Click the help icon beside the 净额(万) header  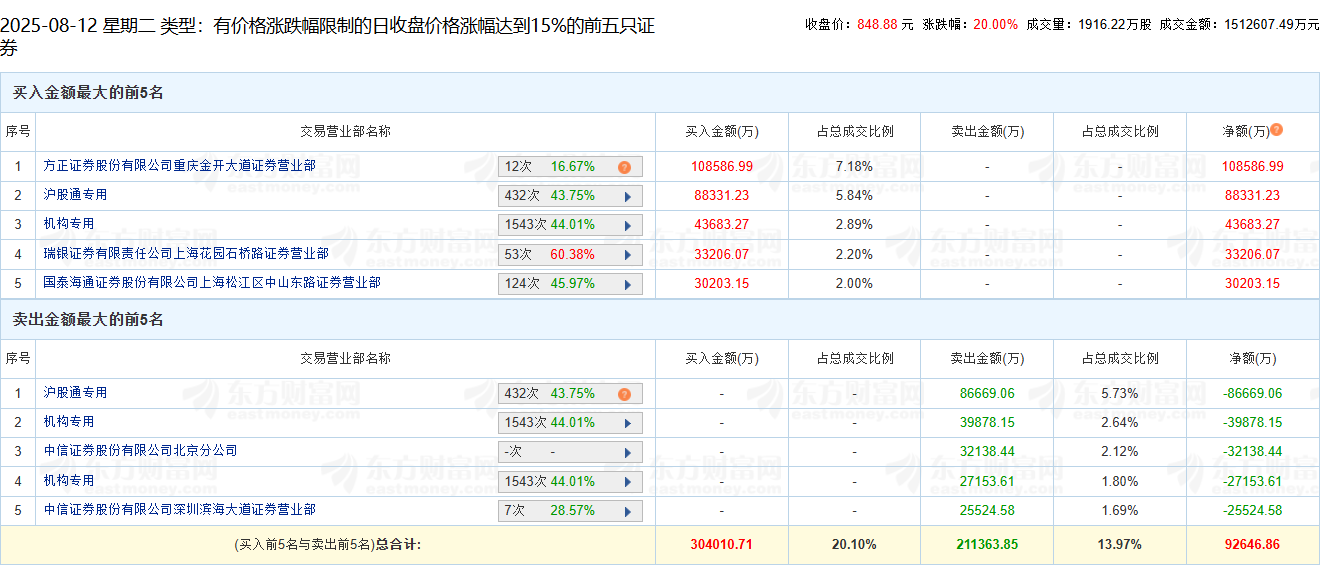(1276, 130)
